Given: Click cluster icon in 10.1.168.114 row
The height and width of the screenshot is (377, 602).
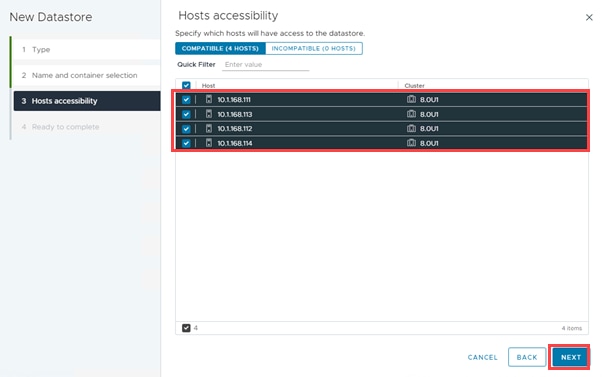Looking at the screenshot, I should (411, 143).
